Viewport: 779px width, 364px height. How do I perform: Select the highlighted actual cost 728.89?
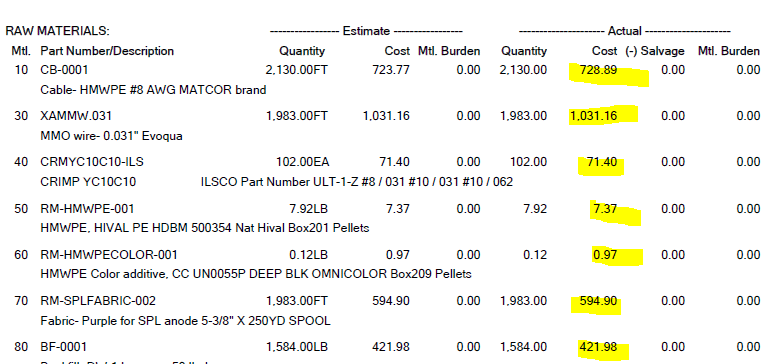pos(598,70)
